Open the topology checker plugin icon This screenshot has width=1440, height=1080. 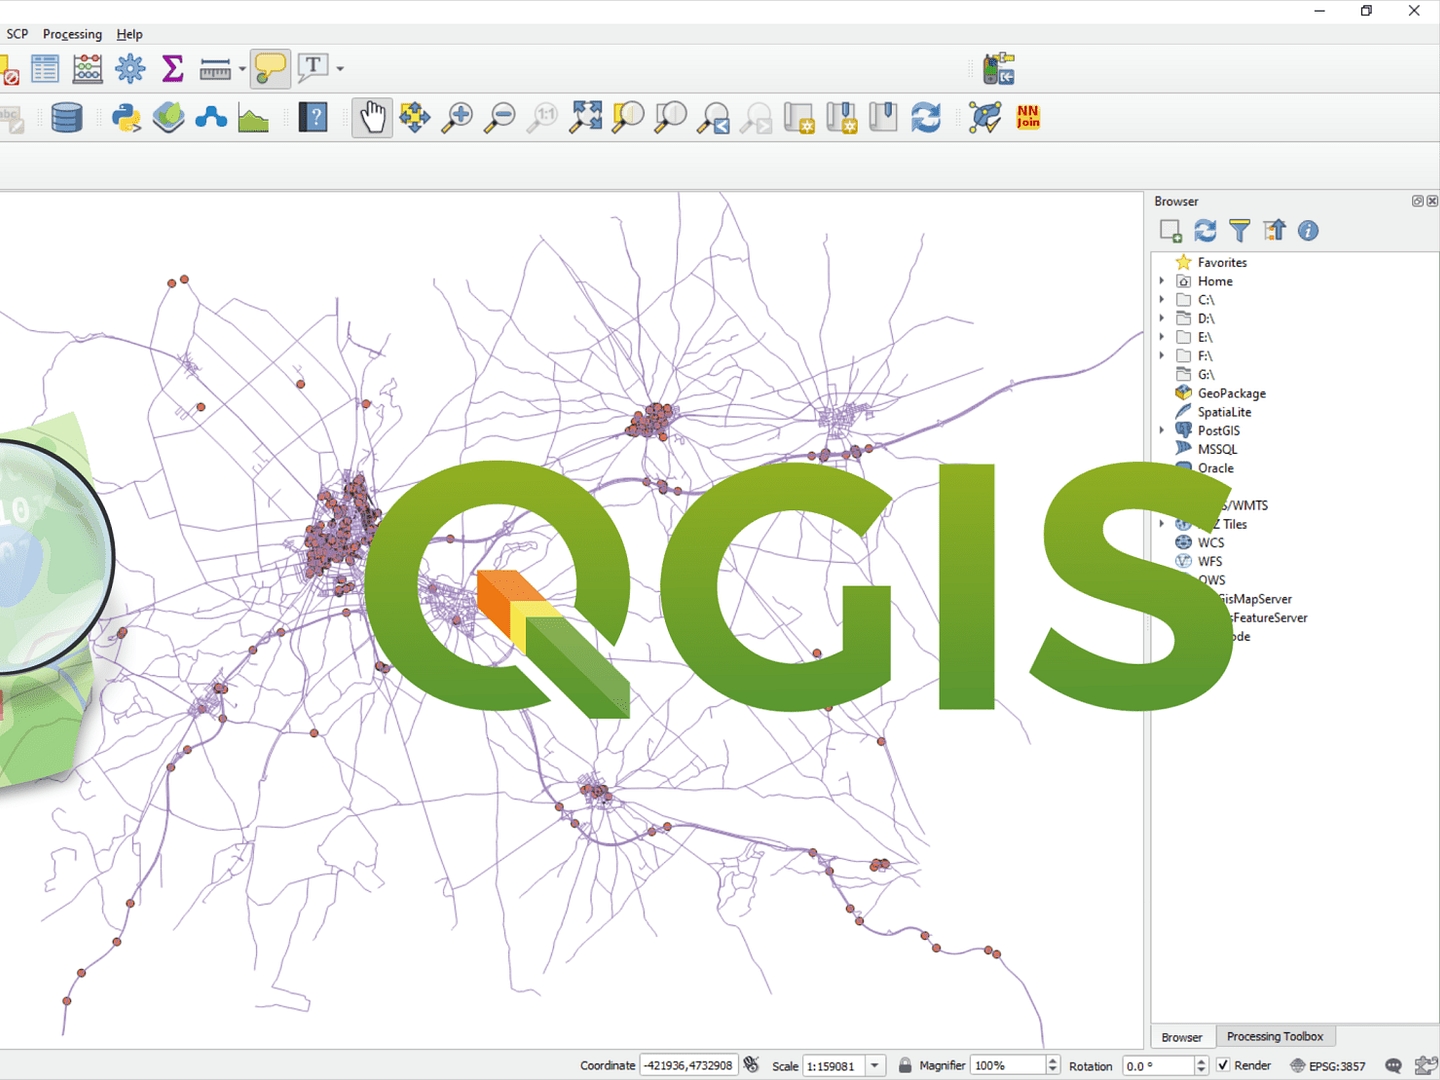tap(985, 118)
